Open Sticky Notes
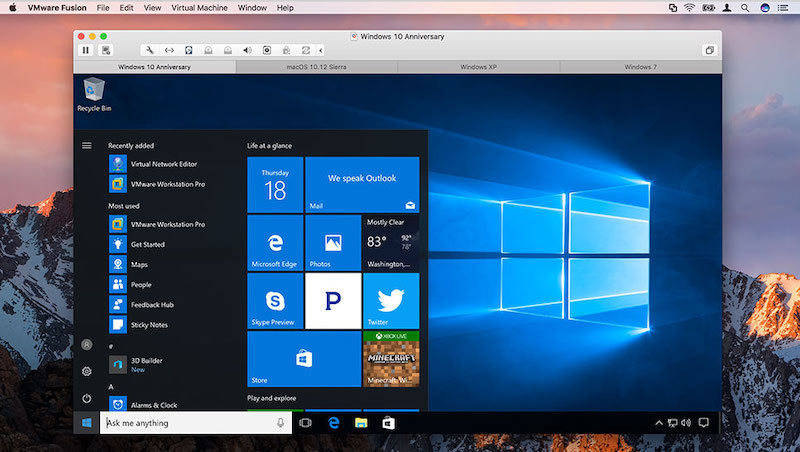 pos(138,325)
